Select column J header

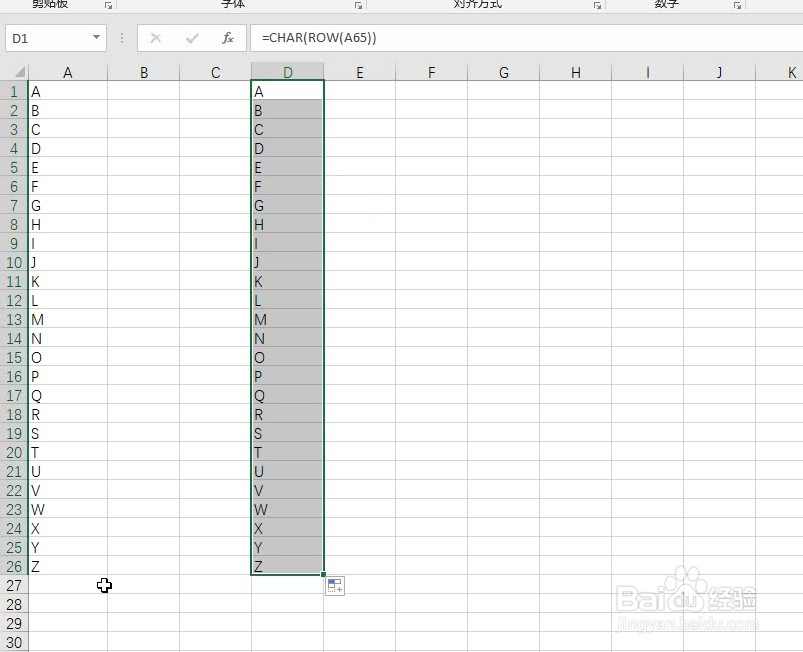click(x=720, y=72)
